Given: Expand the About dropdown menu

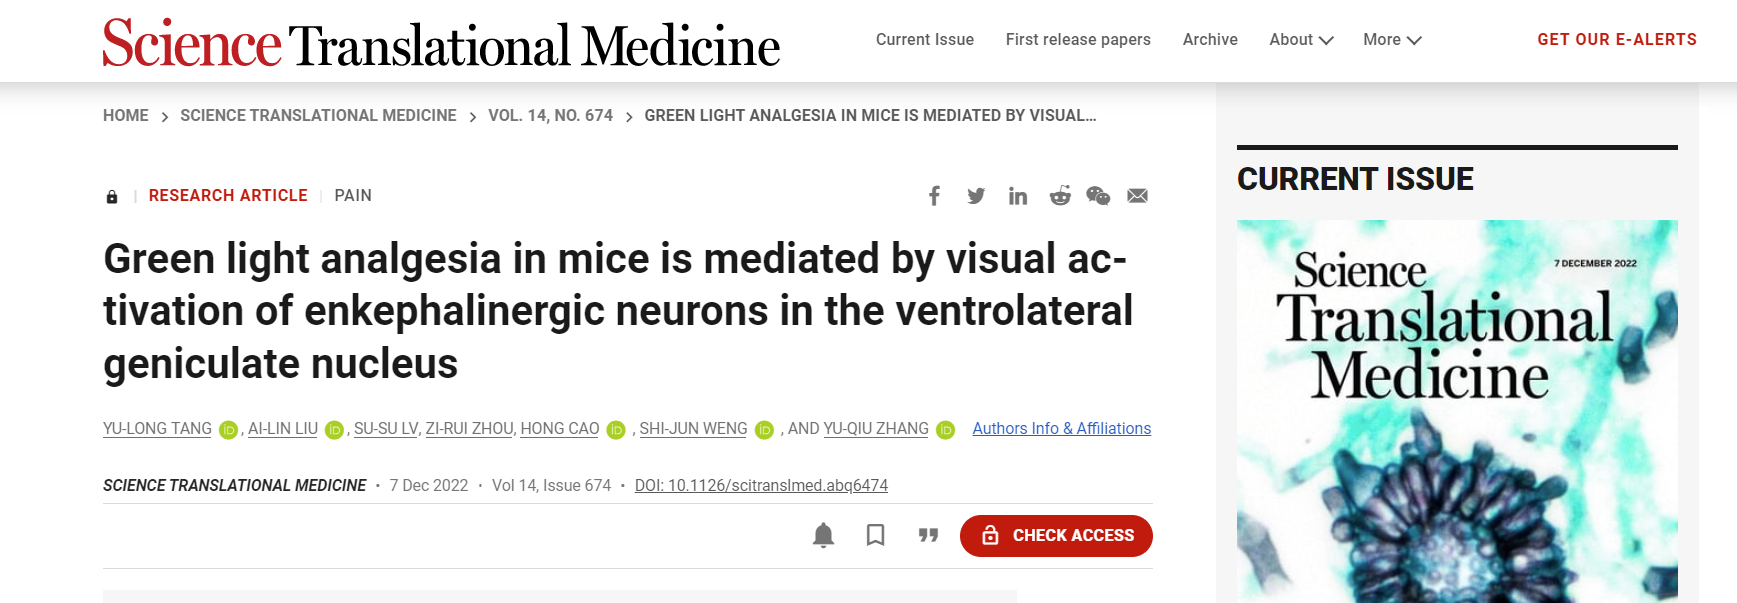Looking at the screenshot, I should click(1301, 40).
